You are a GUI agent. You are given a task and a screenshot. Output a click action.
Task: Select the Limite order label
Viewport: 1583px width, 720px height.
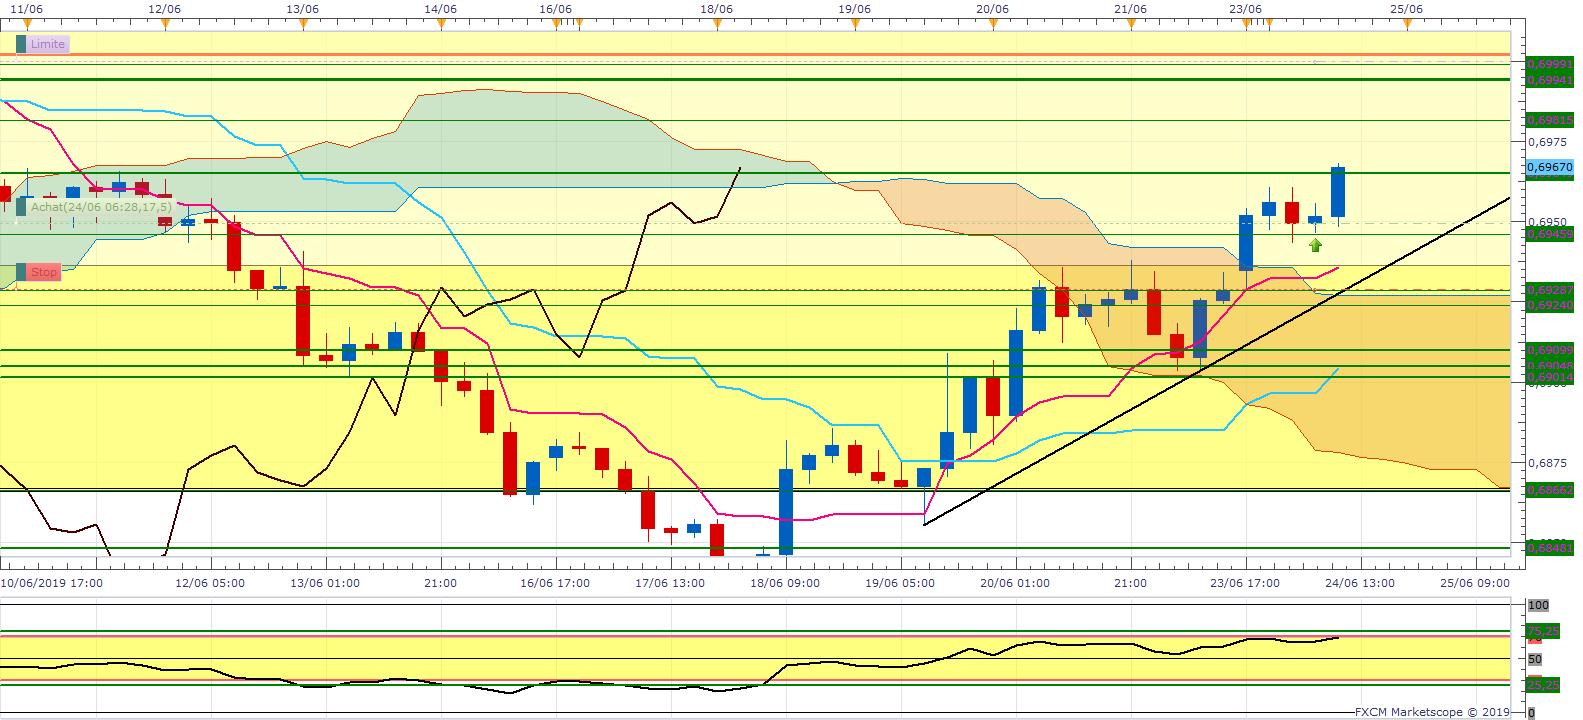pyautogui.click(x=48, y=44)
